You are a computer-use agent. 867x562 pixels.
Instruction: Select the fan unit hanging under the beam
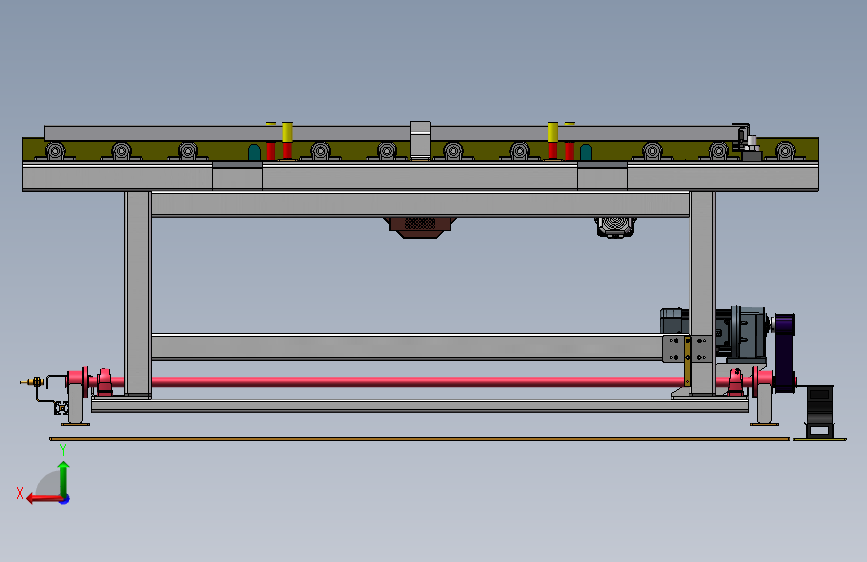tap(615, 227)
